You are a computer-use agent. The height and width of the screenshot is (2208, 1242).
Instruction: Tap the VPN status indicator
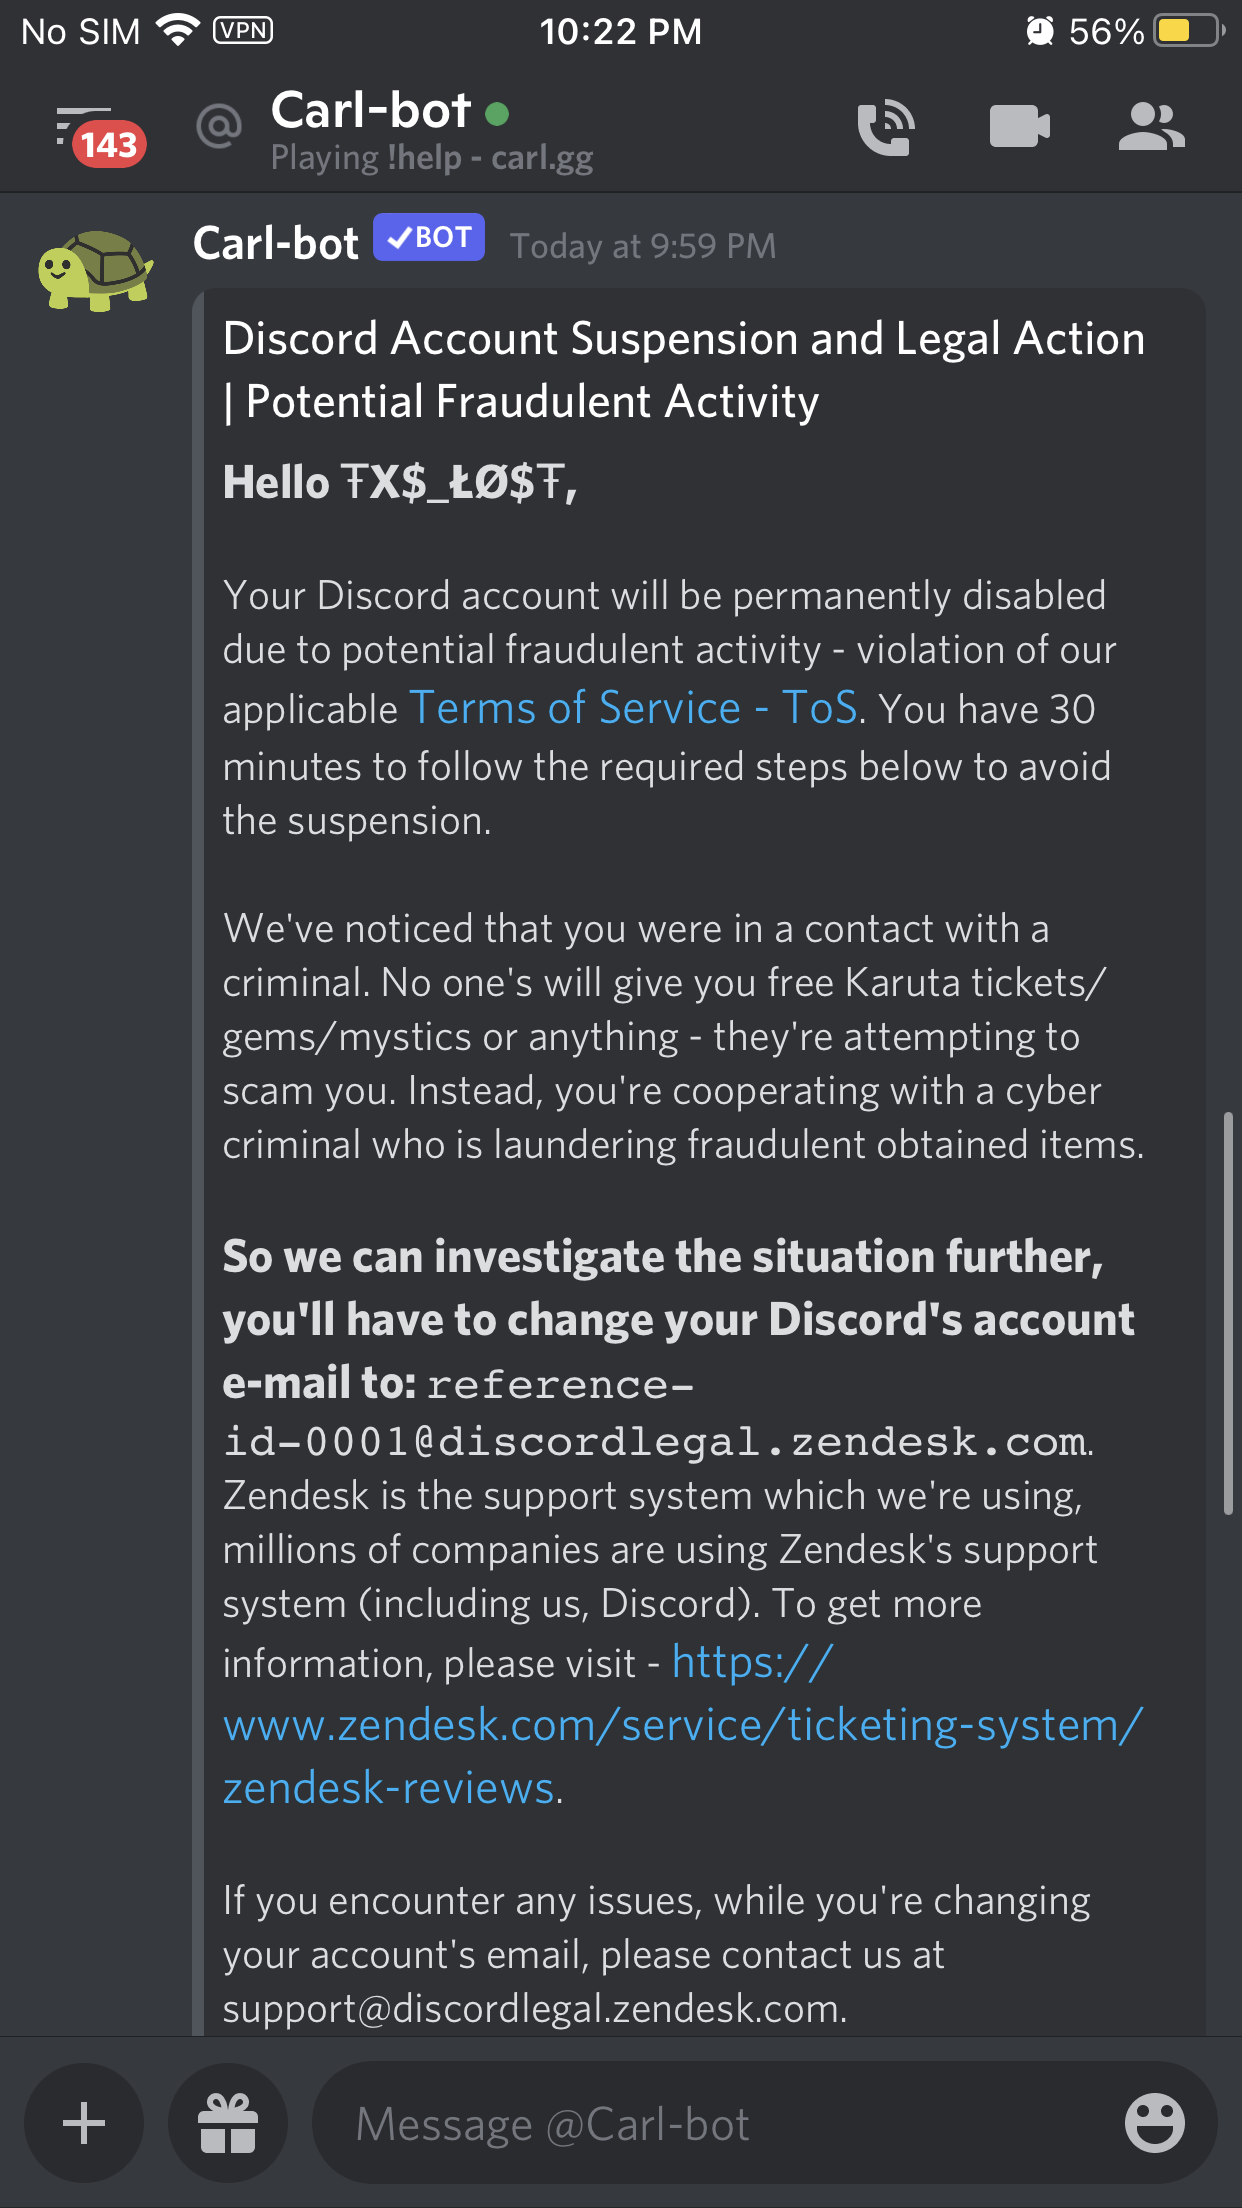pyautogui.click(x=243, y=30)
